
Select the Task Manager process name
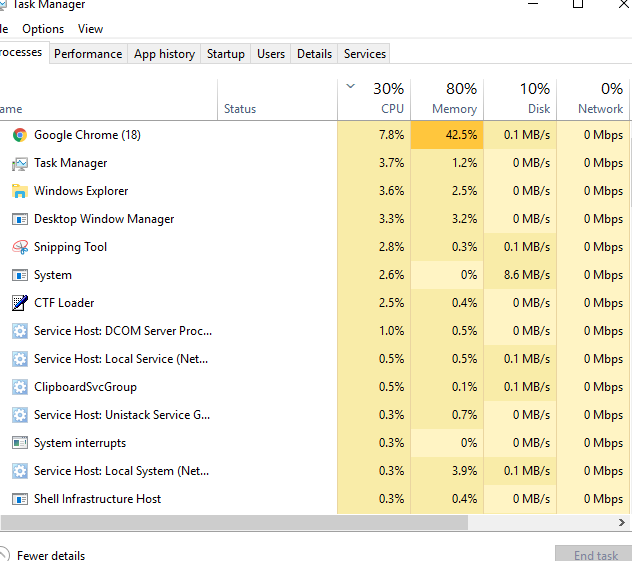pos(71,163)
